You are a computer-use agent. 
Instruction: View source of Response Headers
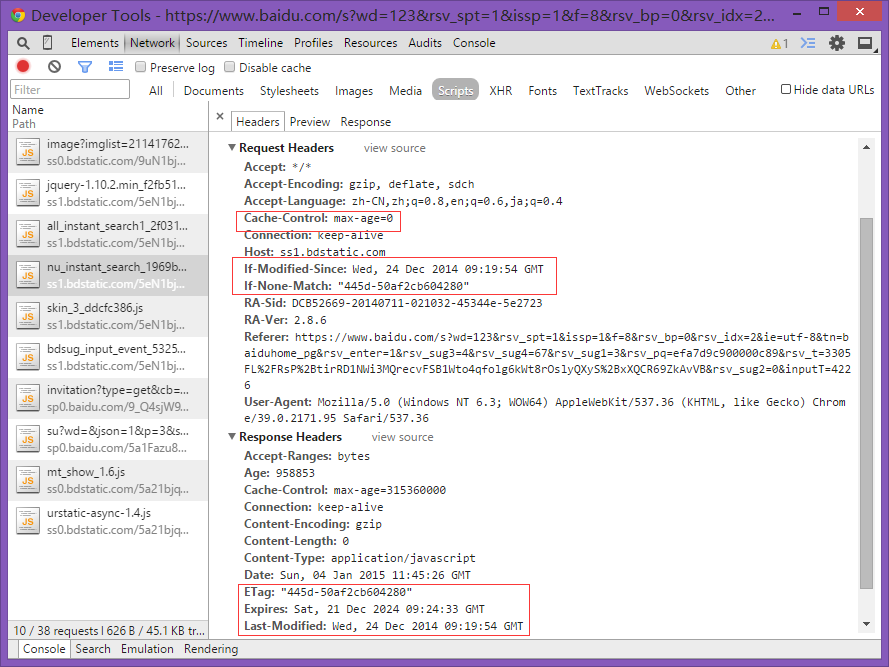pos(403,437)
